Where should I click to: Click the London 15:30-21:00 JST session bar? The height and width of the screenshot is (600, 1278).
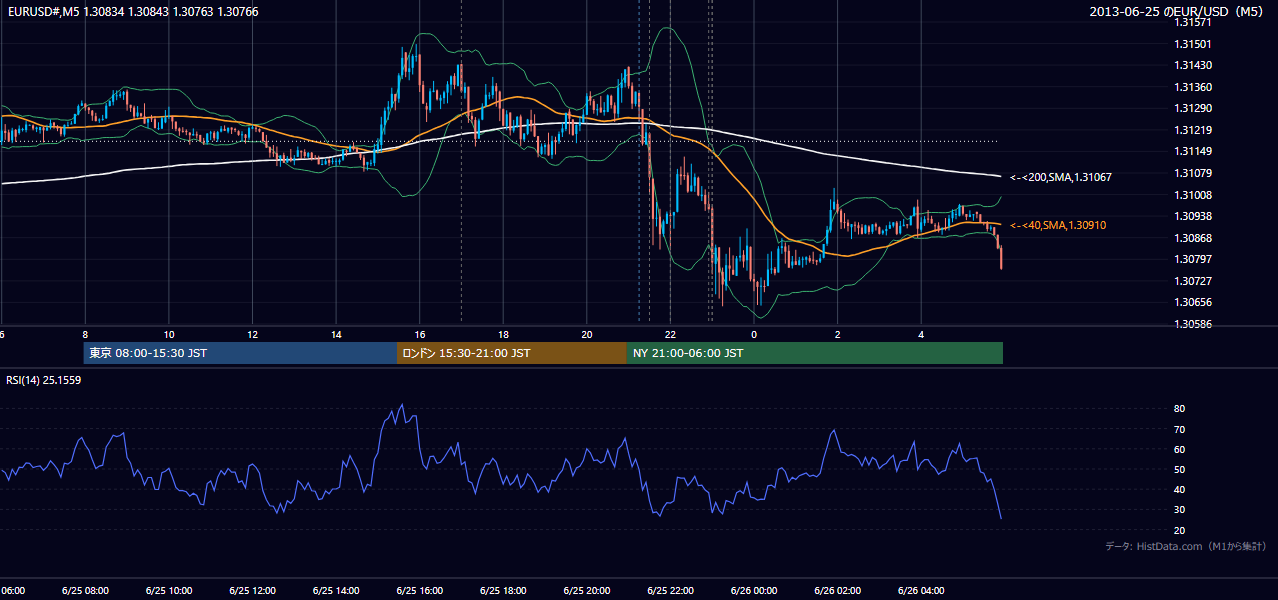click(x=512, y=353)
